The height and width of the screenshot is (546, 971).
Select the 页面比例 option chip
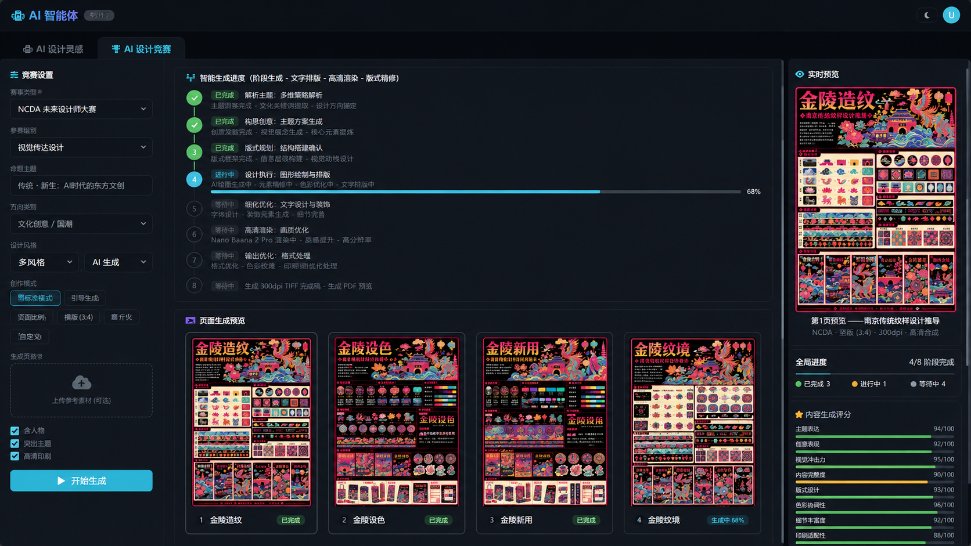tap(32, 317)
